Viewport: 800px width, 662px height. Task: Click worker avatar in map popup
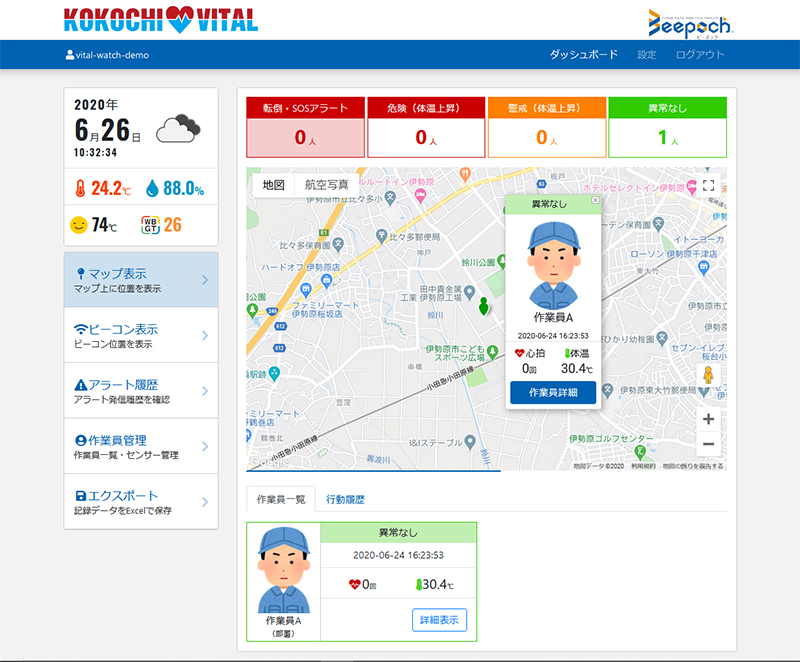point(553,265)
